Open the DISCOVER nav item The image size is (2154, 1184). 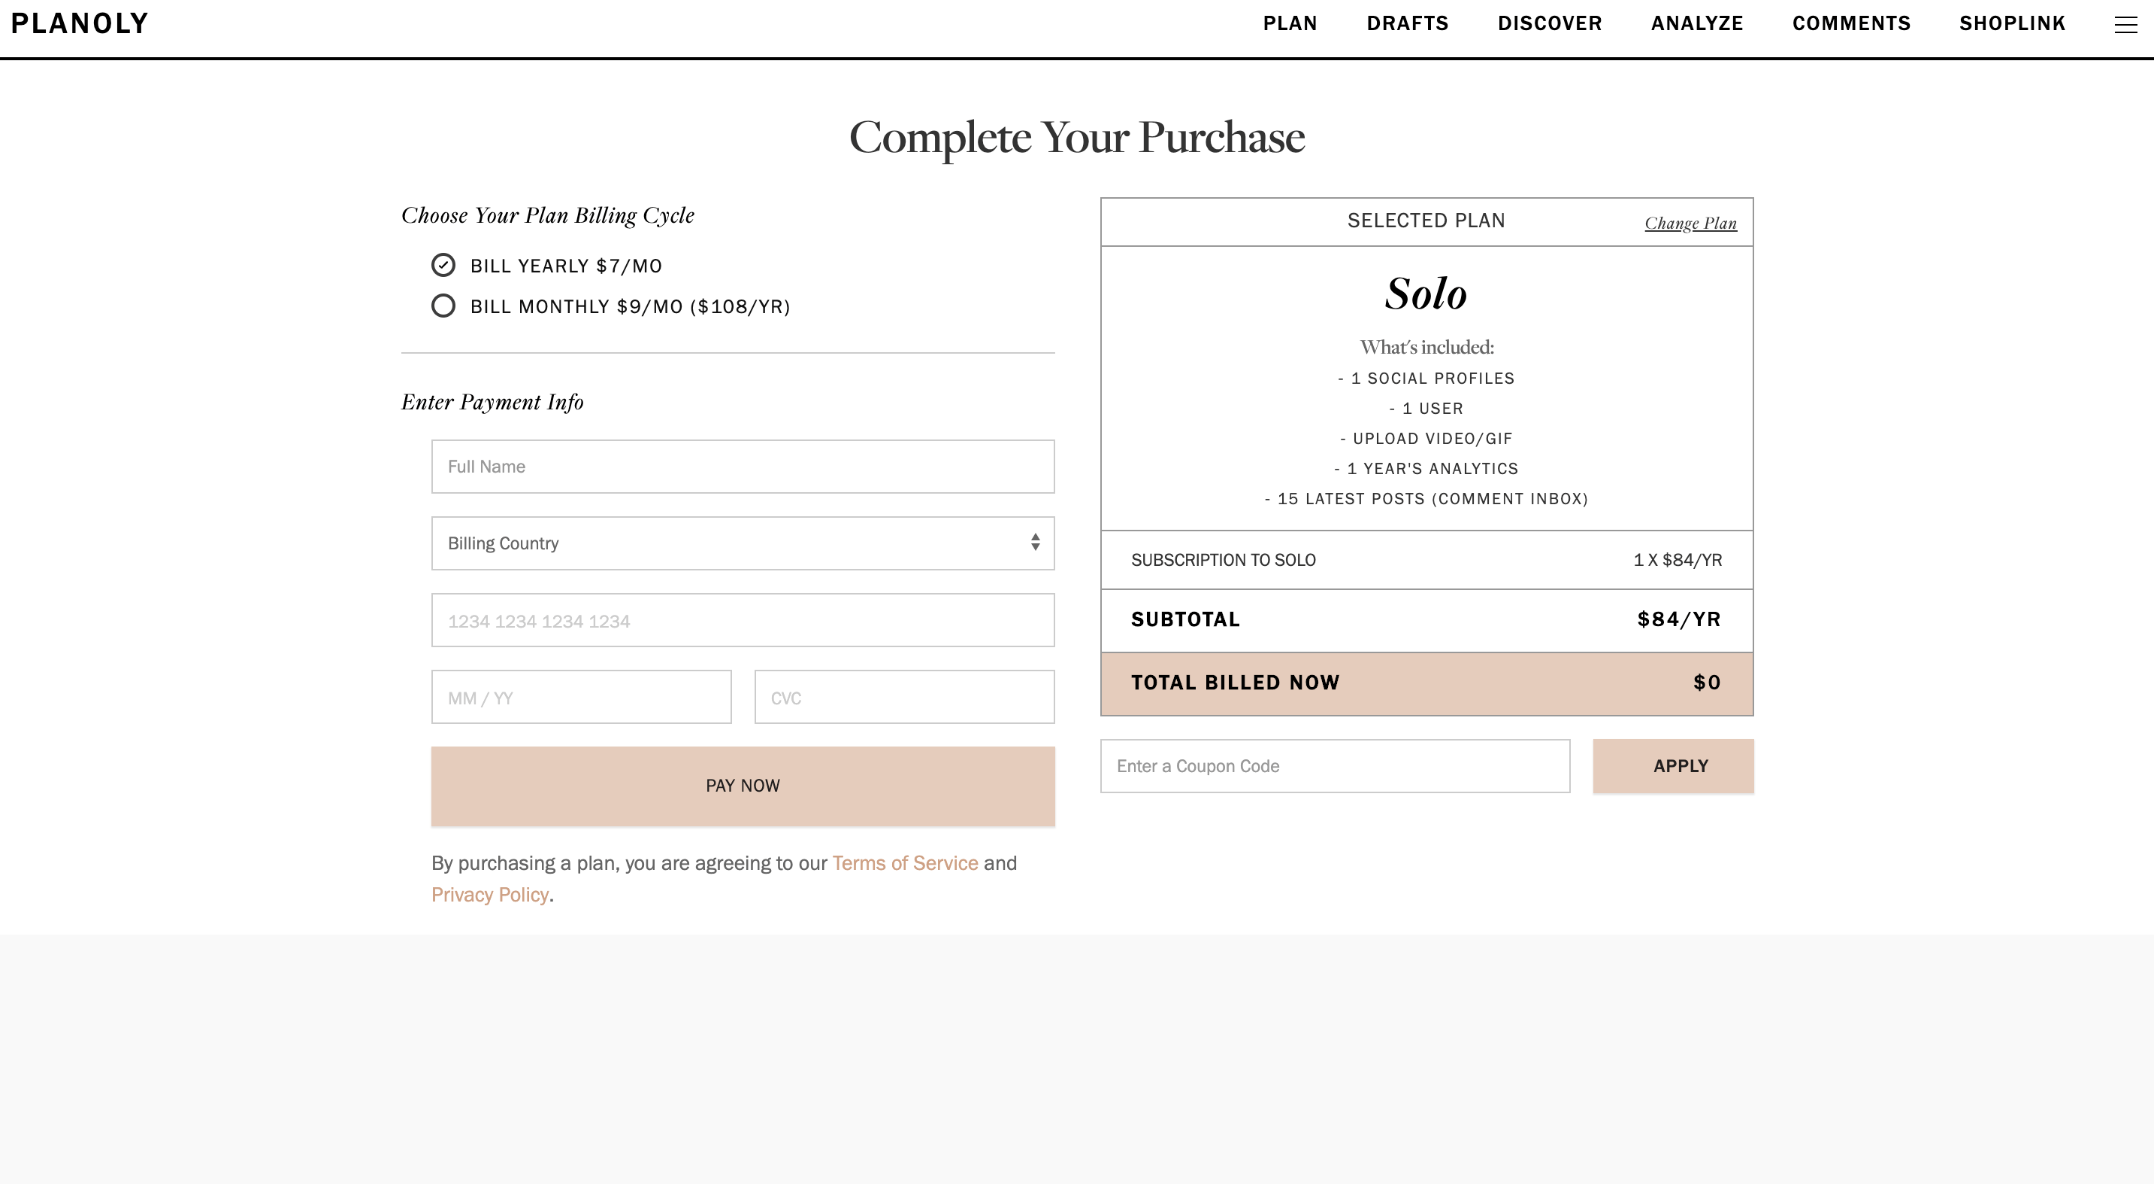(1550, 23)
